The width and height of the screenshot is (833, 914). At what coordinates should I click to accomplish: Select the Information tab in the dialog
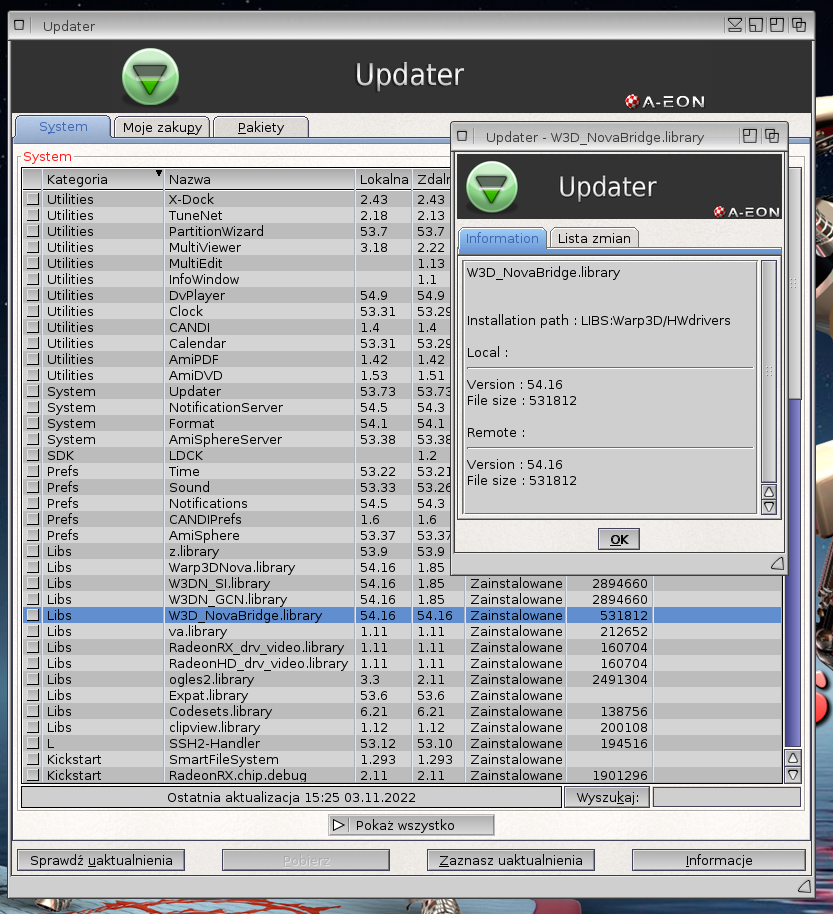[x=502, y=238]
